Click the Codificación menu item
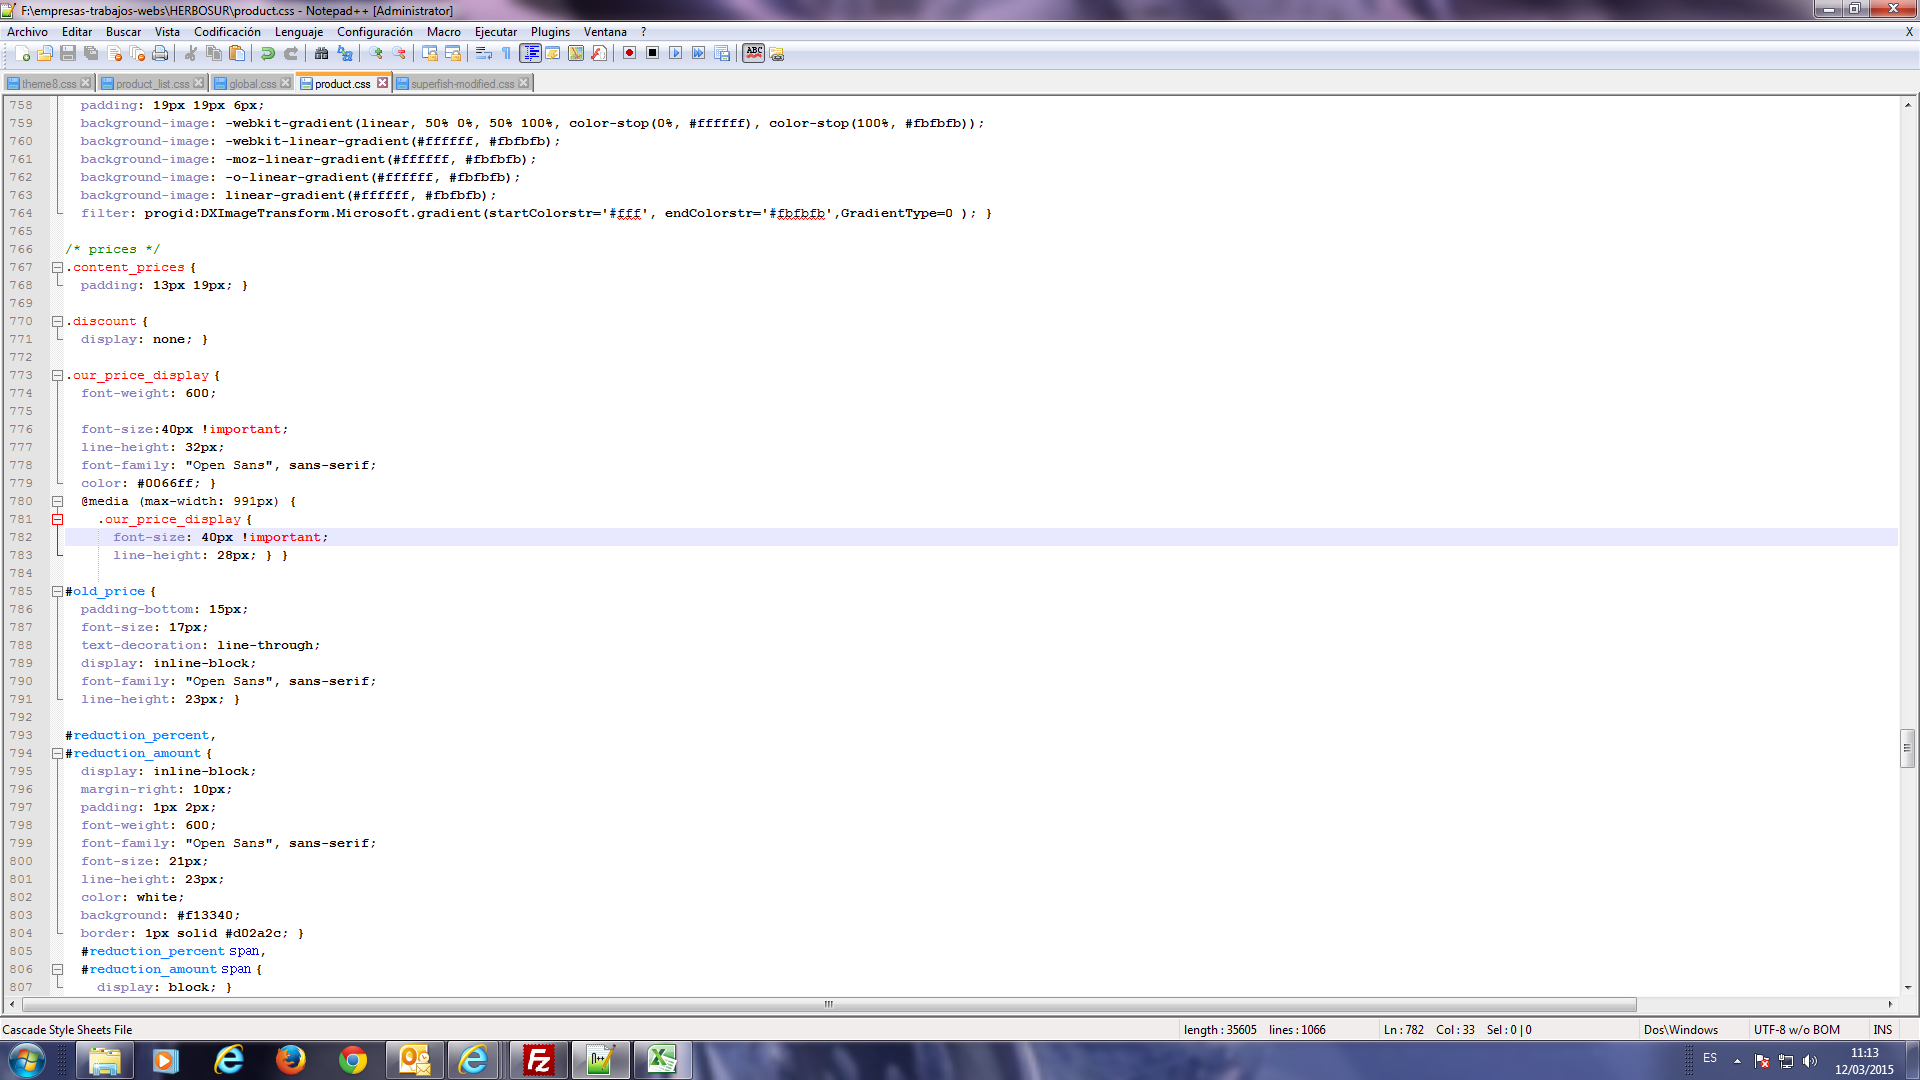 click(x=227, y=32)
